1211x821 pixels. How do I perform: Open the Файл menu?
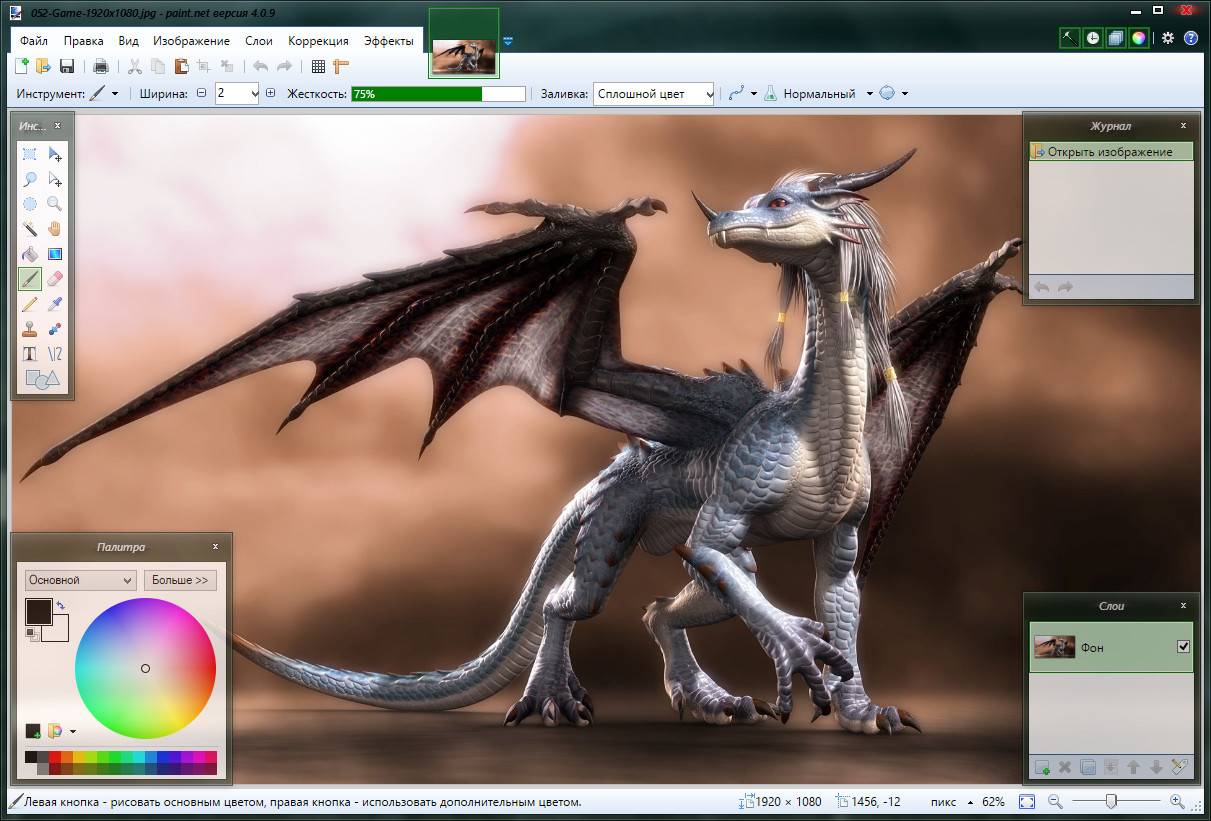(33, 41)
